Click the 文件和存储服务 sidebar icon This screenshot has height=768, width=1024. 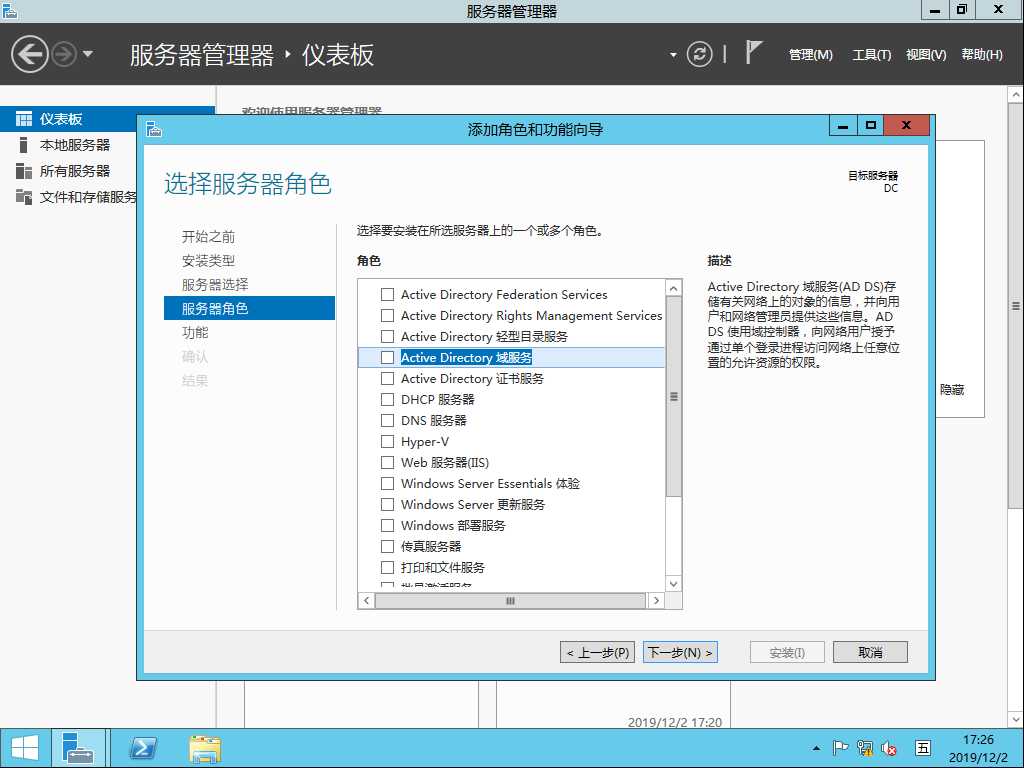point(24,197)
